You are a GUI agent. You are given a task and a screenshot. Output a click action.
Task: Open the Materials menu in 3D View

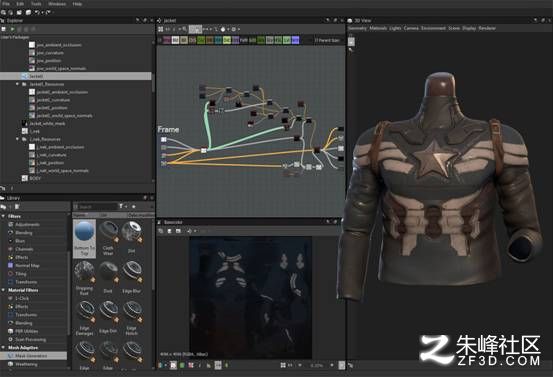click(x=378, y=28)
